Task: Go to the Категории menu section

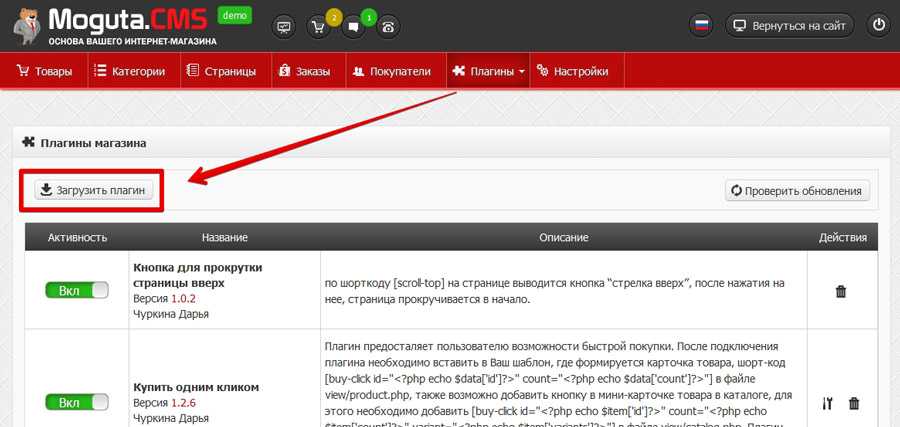Action: (130, 71)
